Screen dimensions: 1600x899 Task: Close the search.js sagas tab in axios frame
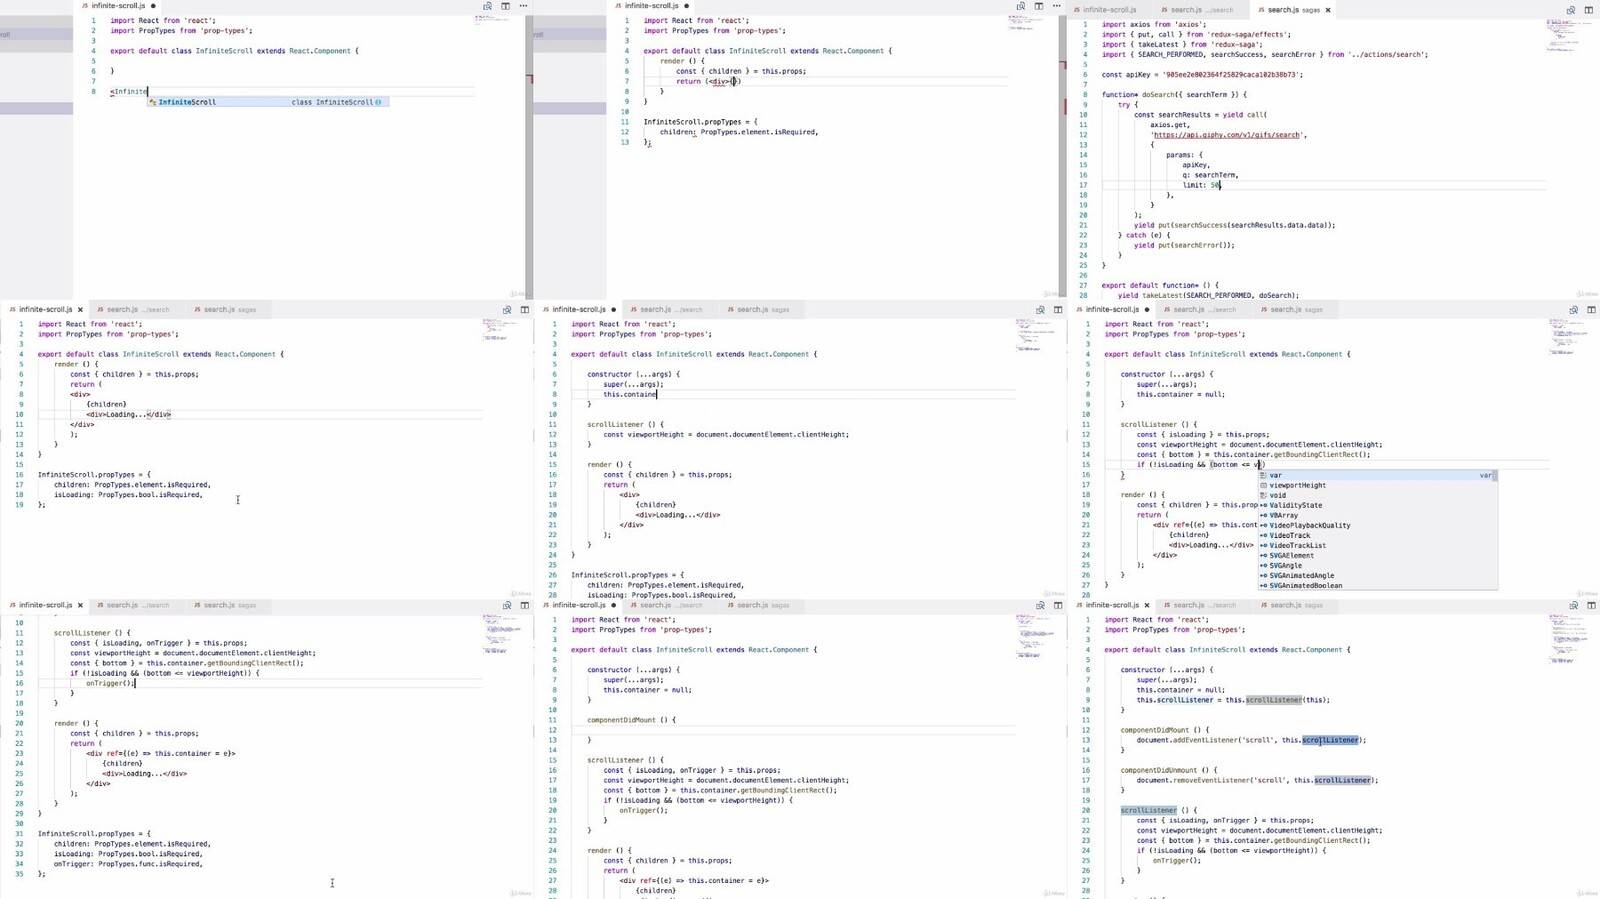tap(1328, 10)
